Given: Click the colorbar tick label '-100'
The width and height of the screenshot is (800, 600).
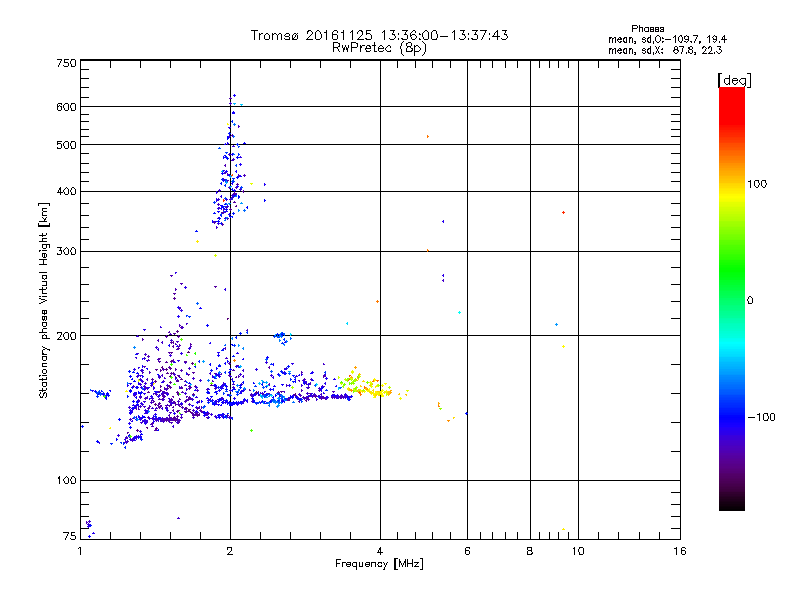Looking at the screenshot, I should pyautogui.click(x=761, y=417).
